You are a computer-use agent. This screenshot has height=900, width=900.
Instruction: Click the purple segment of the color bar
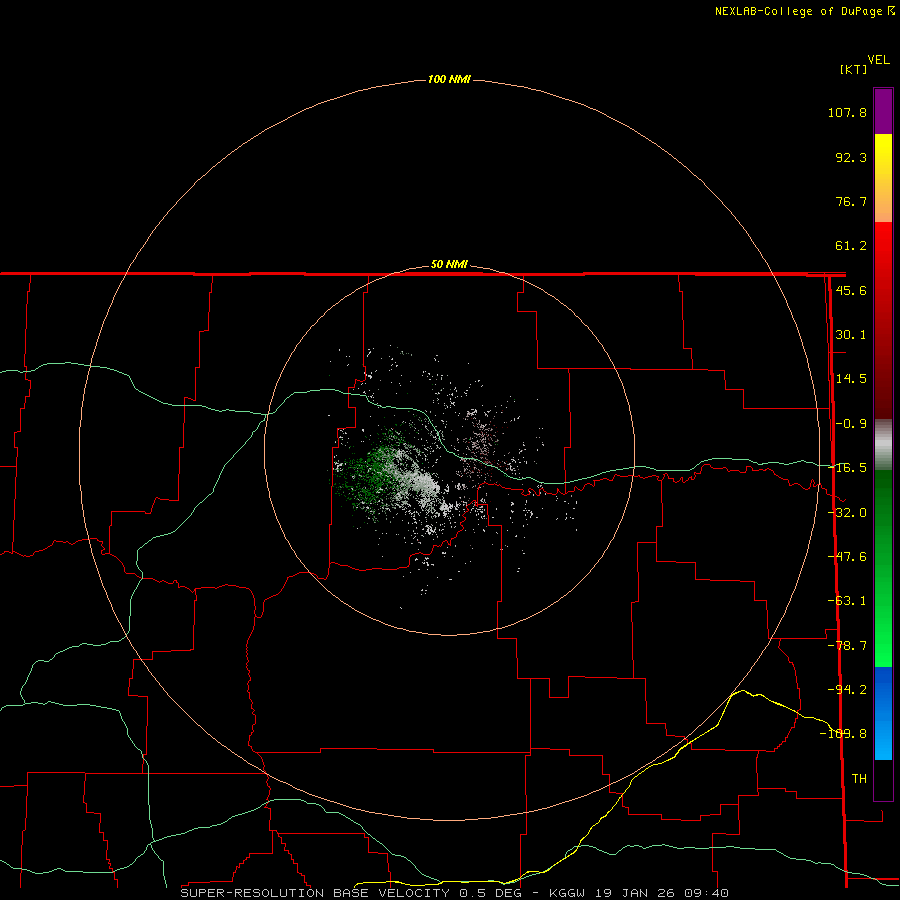click(x=883, y=112)
